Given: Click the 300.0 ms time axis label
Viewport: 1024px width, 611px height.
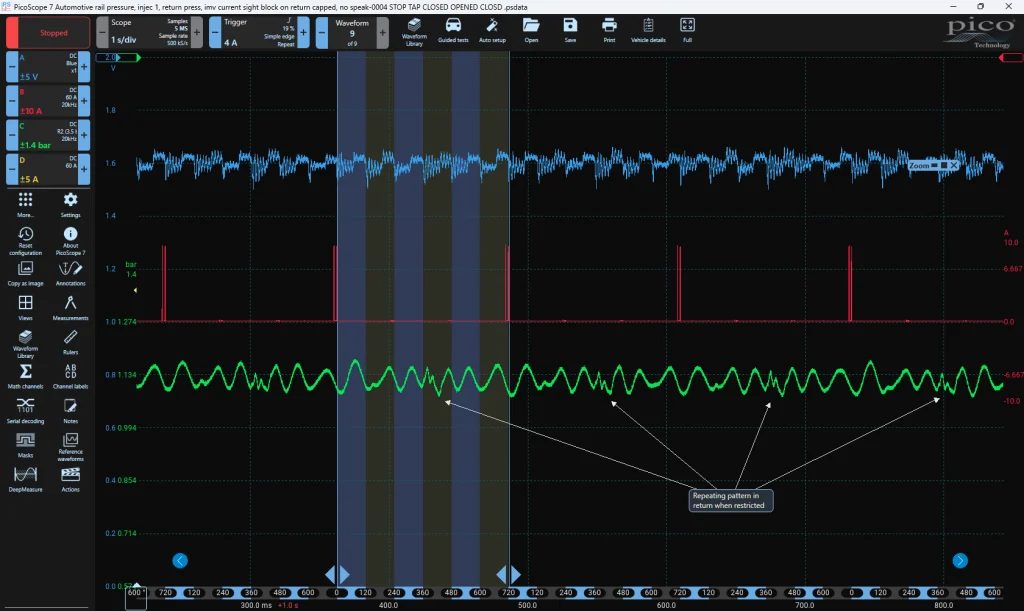Looking at the screenshot, I should point(256,605).
